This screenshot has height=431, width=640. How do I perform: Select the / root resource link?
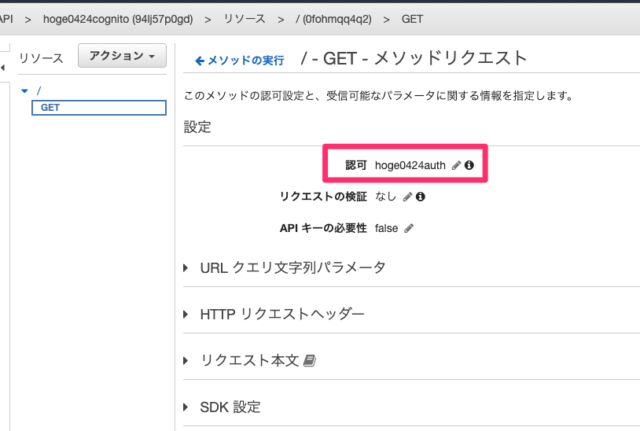39,91
